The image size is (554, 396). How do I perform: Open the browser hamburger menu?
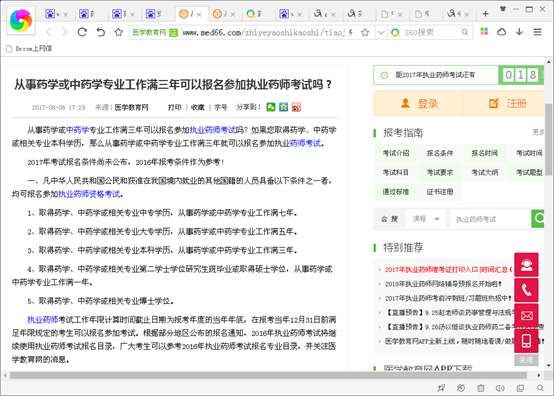(x=537, y=32)
